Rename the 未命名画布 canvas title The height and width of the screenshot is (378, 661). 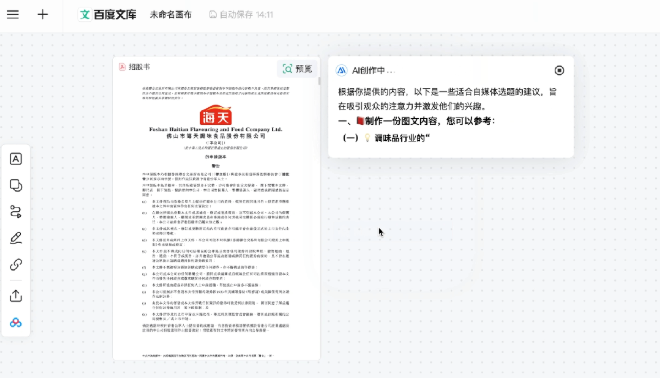171,15
